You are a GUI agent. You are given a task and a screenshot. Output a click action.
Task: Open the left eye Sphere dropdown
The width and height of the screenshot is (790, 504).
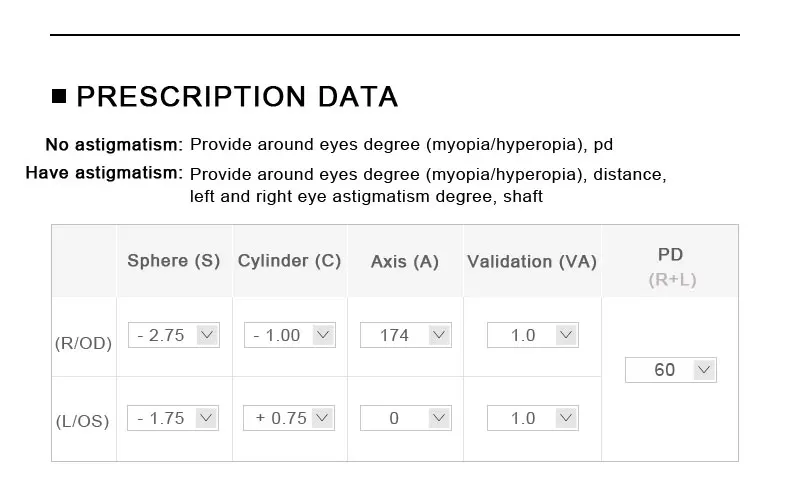173,418
